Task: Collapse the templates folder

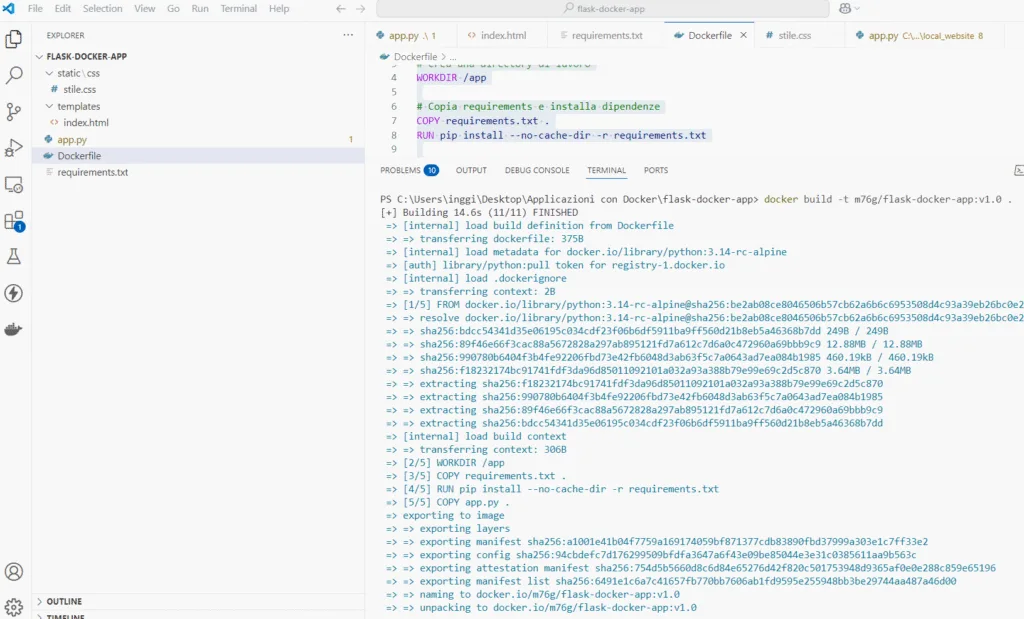Action: [49, 106]
